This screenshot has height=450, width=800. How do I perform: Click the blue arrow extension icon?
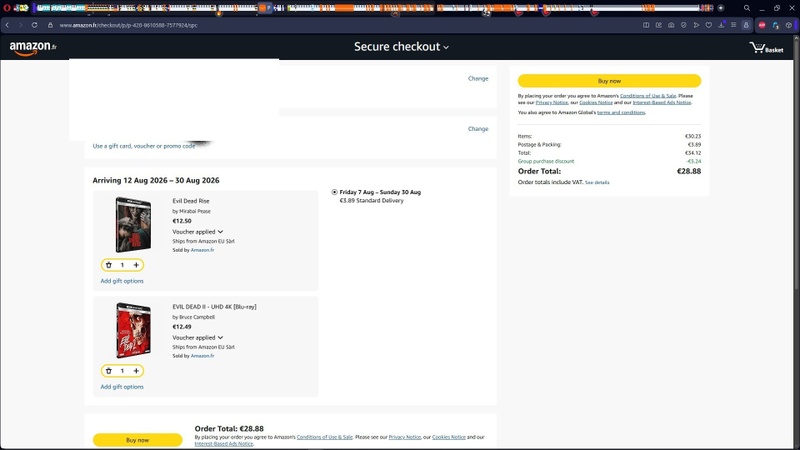coord(776,25)
